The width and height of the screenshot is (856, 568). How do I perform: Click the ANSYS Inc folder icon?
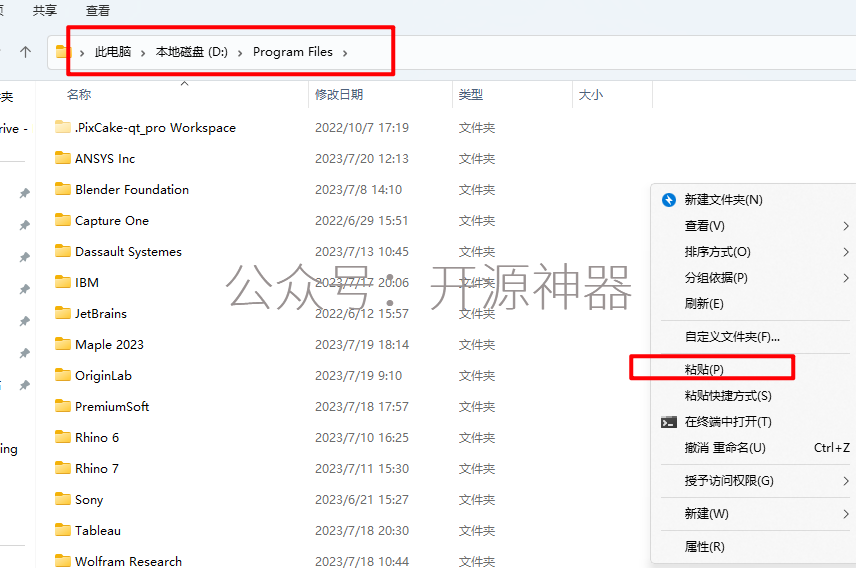point(63,158)
